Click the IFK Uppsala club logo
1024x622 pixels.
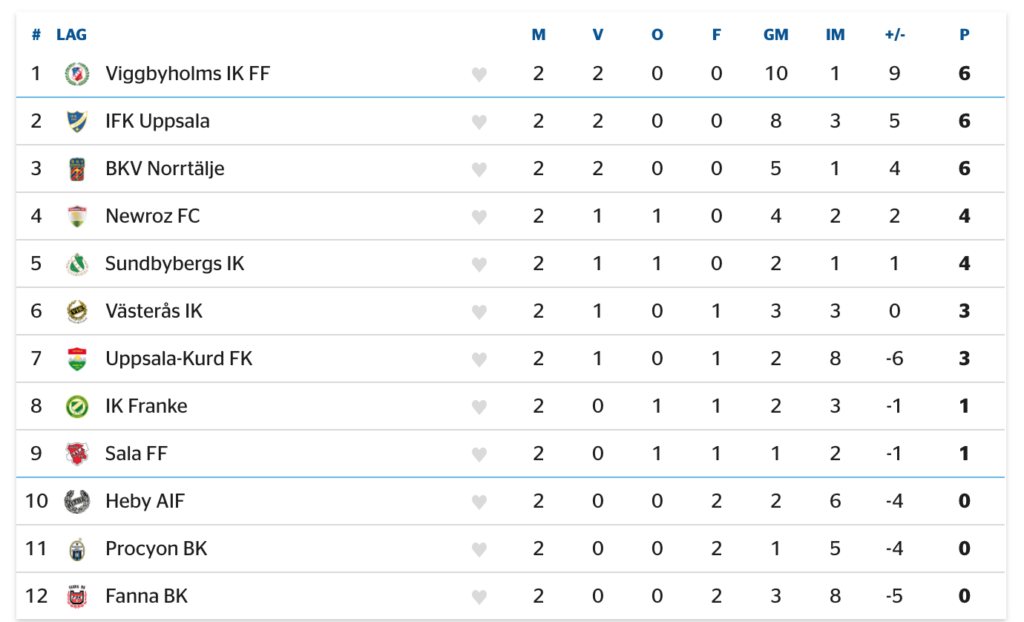tap(77, 122)
